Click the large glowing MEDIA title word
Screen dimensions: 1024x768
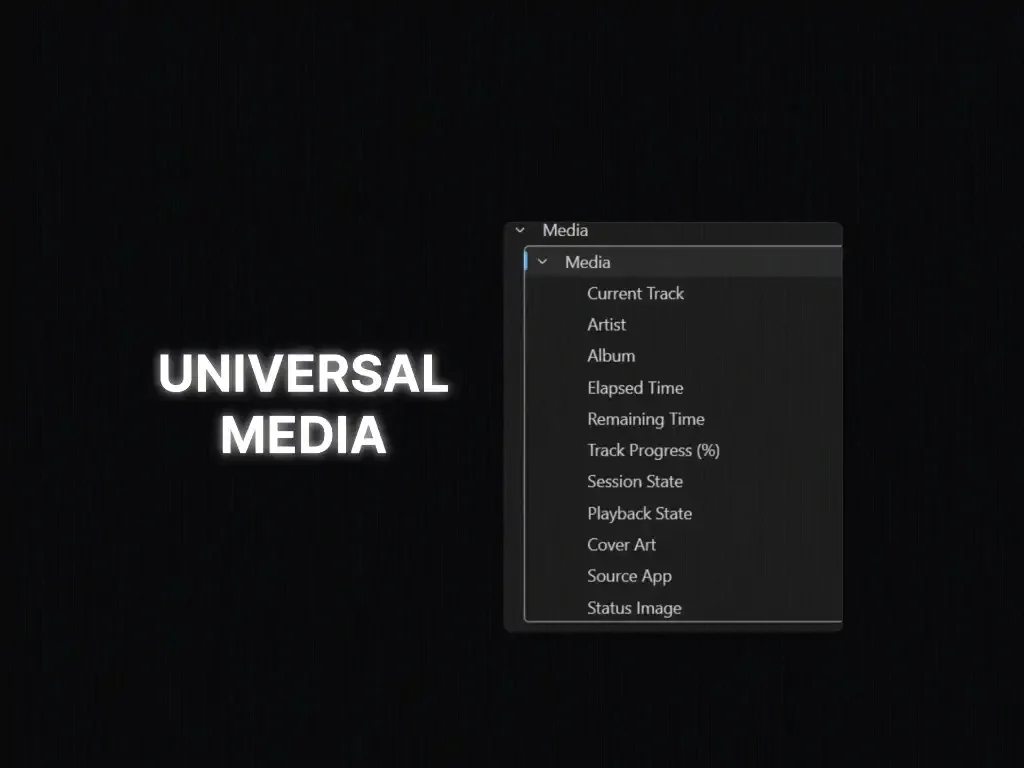303,435
